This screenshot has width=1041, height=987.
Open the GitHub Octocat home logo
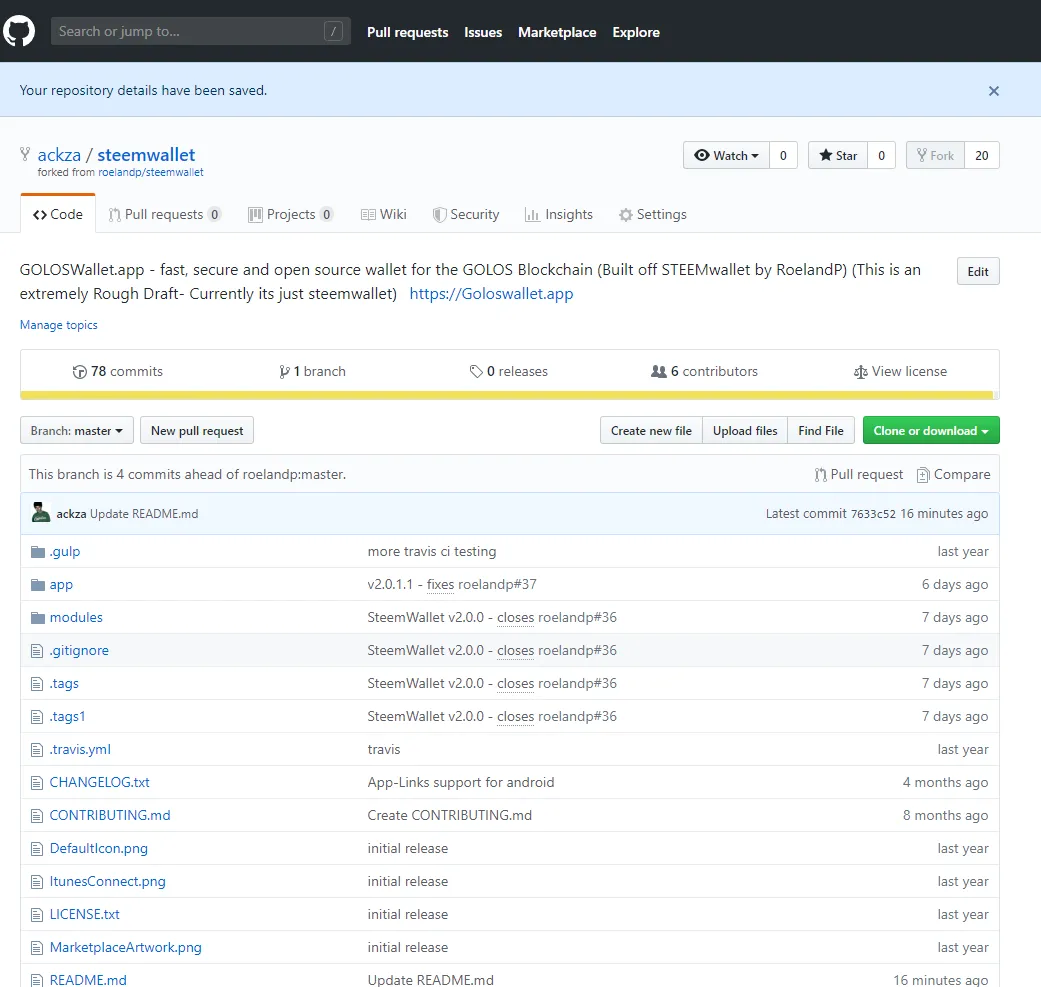pos(19,31)
